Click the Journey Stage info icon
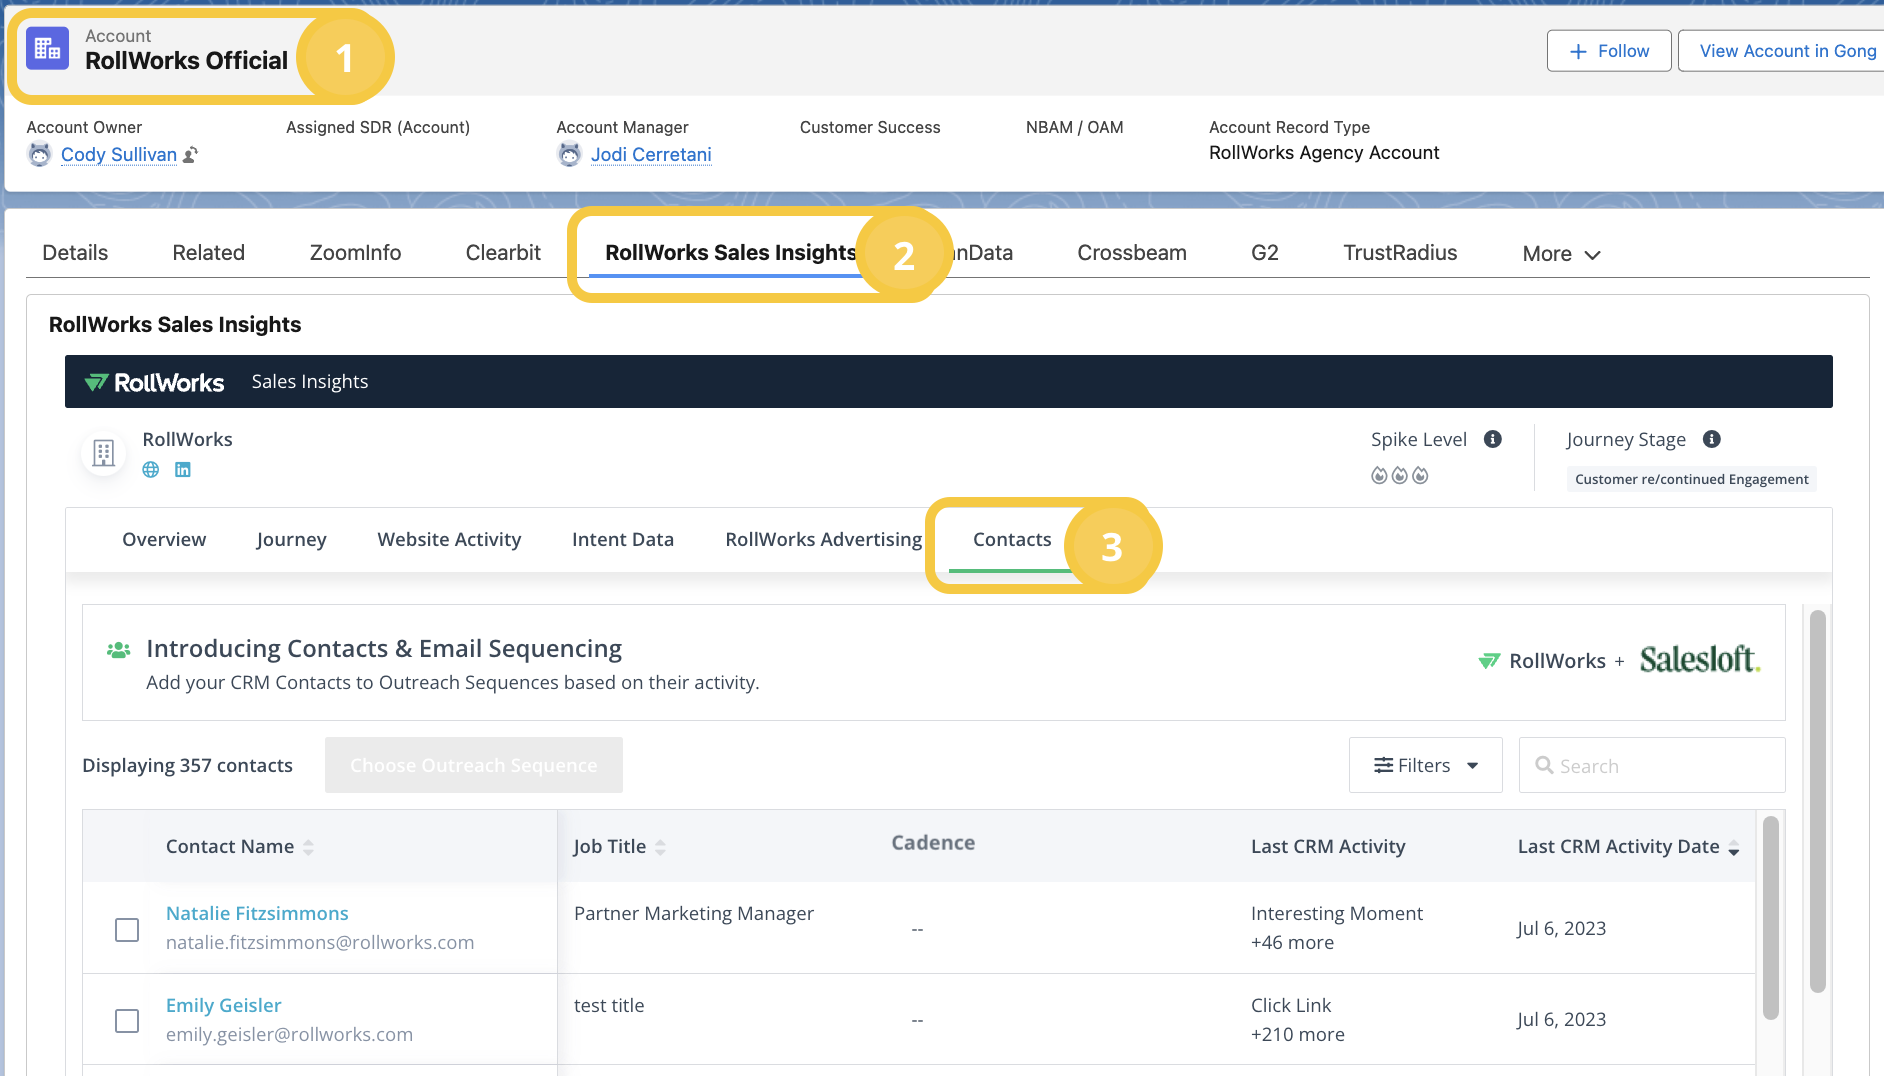 tap(1712, 440)
